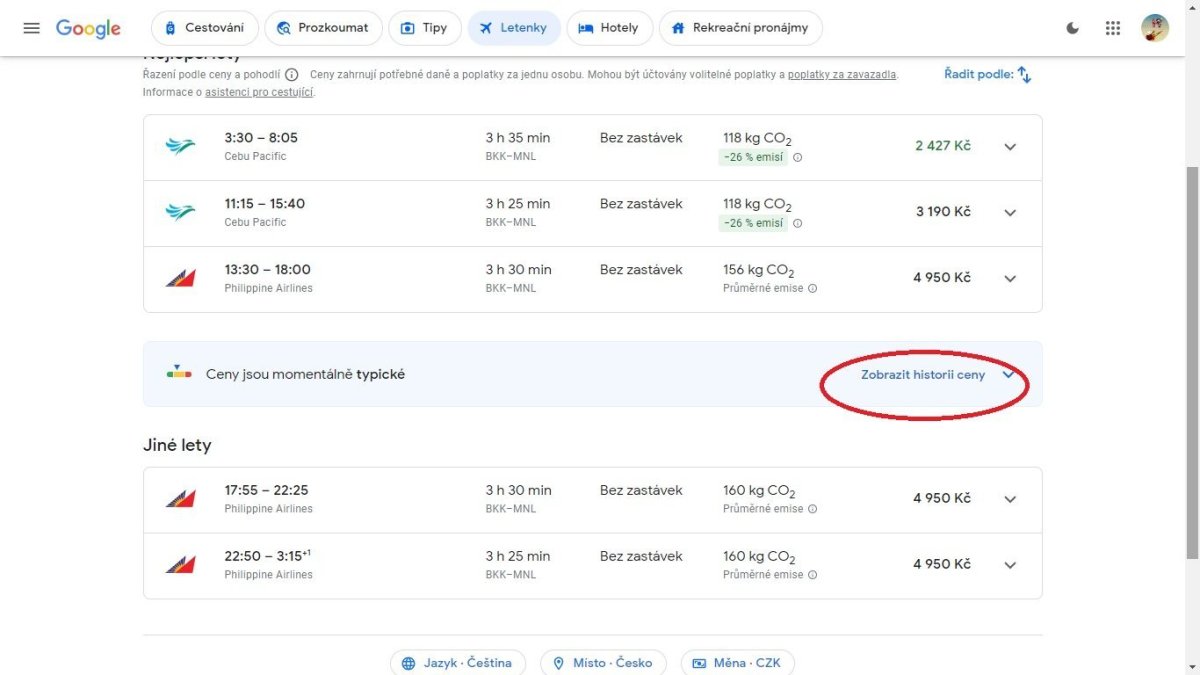Image resolution: width=1200 pixels, height=675 pixels.
Task: Switch to the Hotely tab
Action: tap(609, 28)
